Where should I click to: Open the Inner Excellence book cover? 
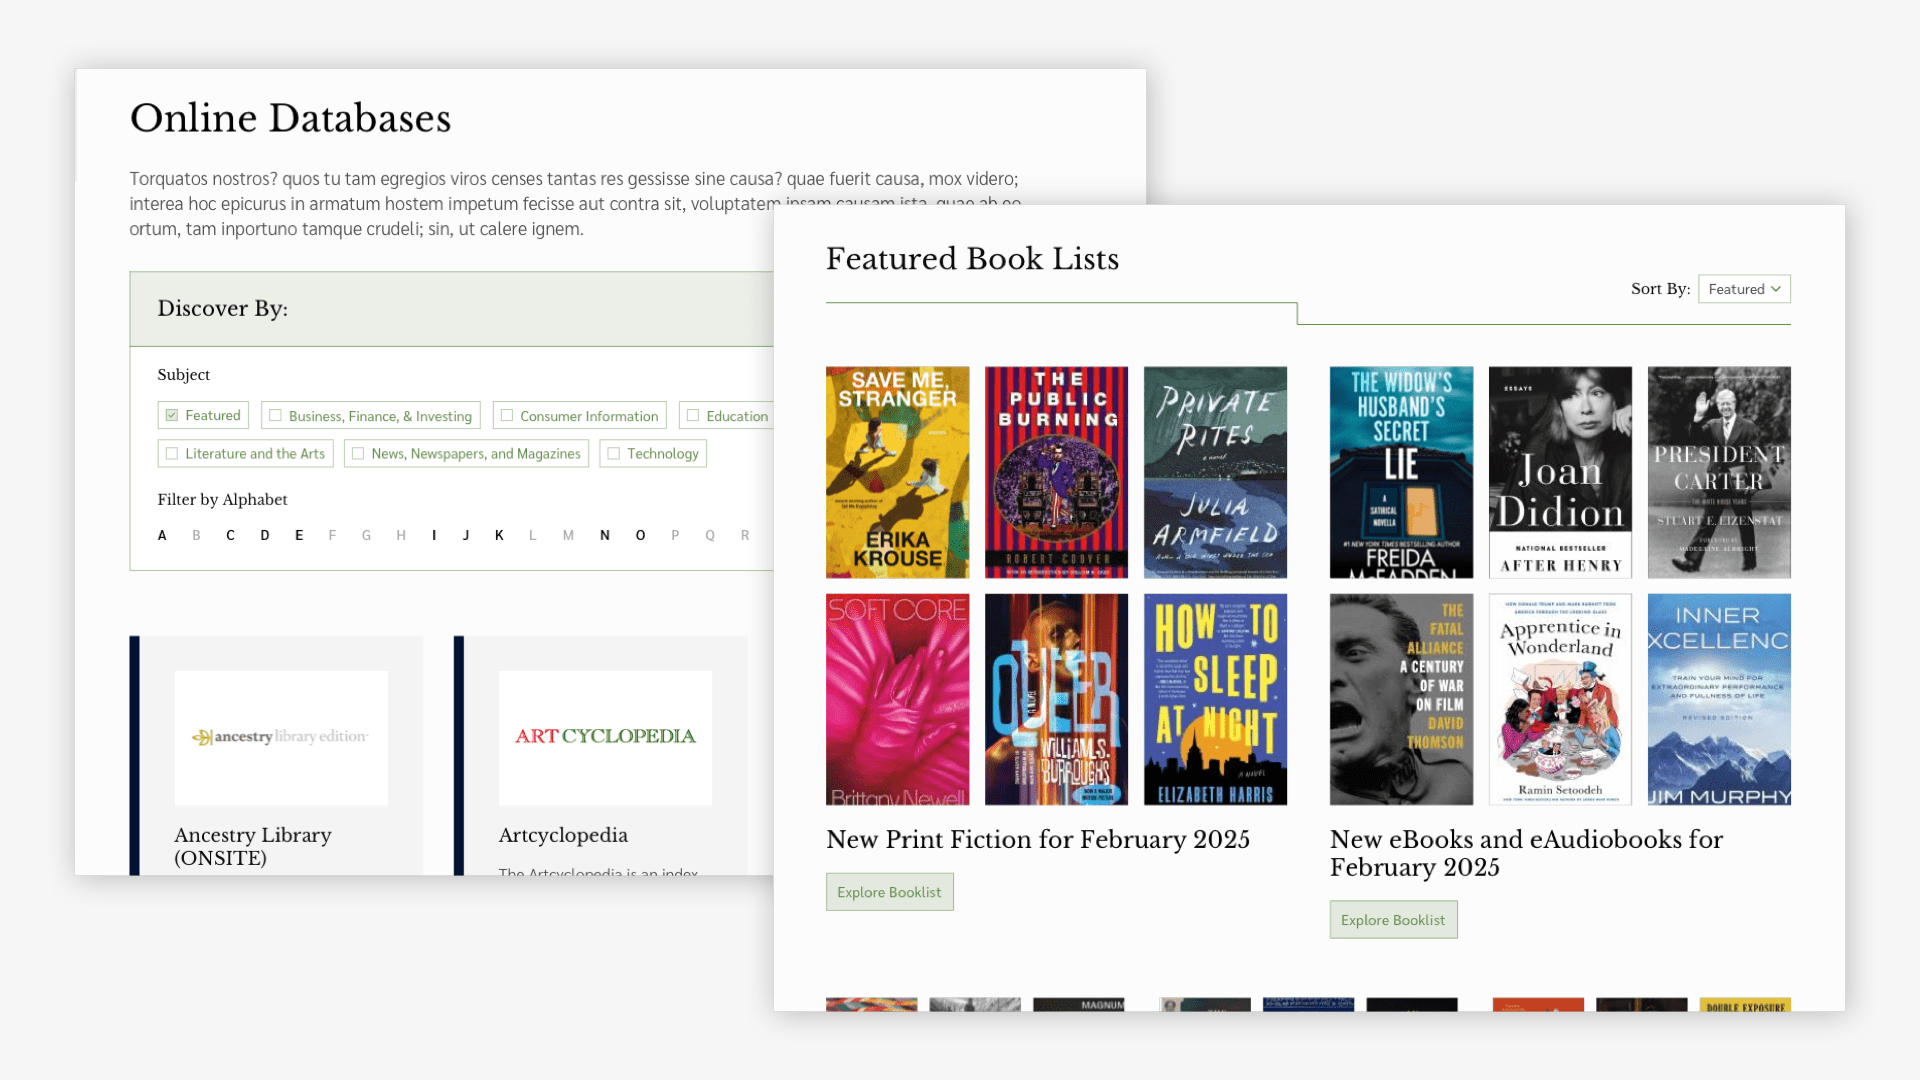[1719, 699]
